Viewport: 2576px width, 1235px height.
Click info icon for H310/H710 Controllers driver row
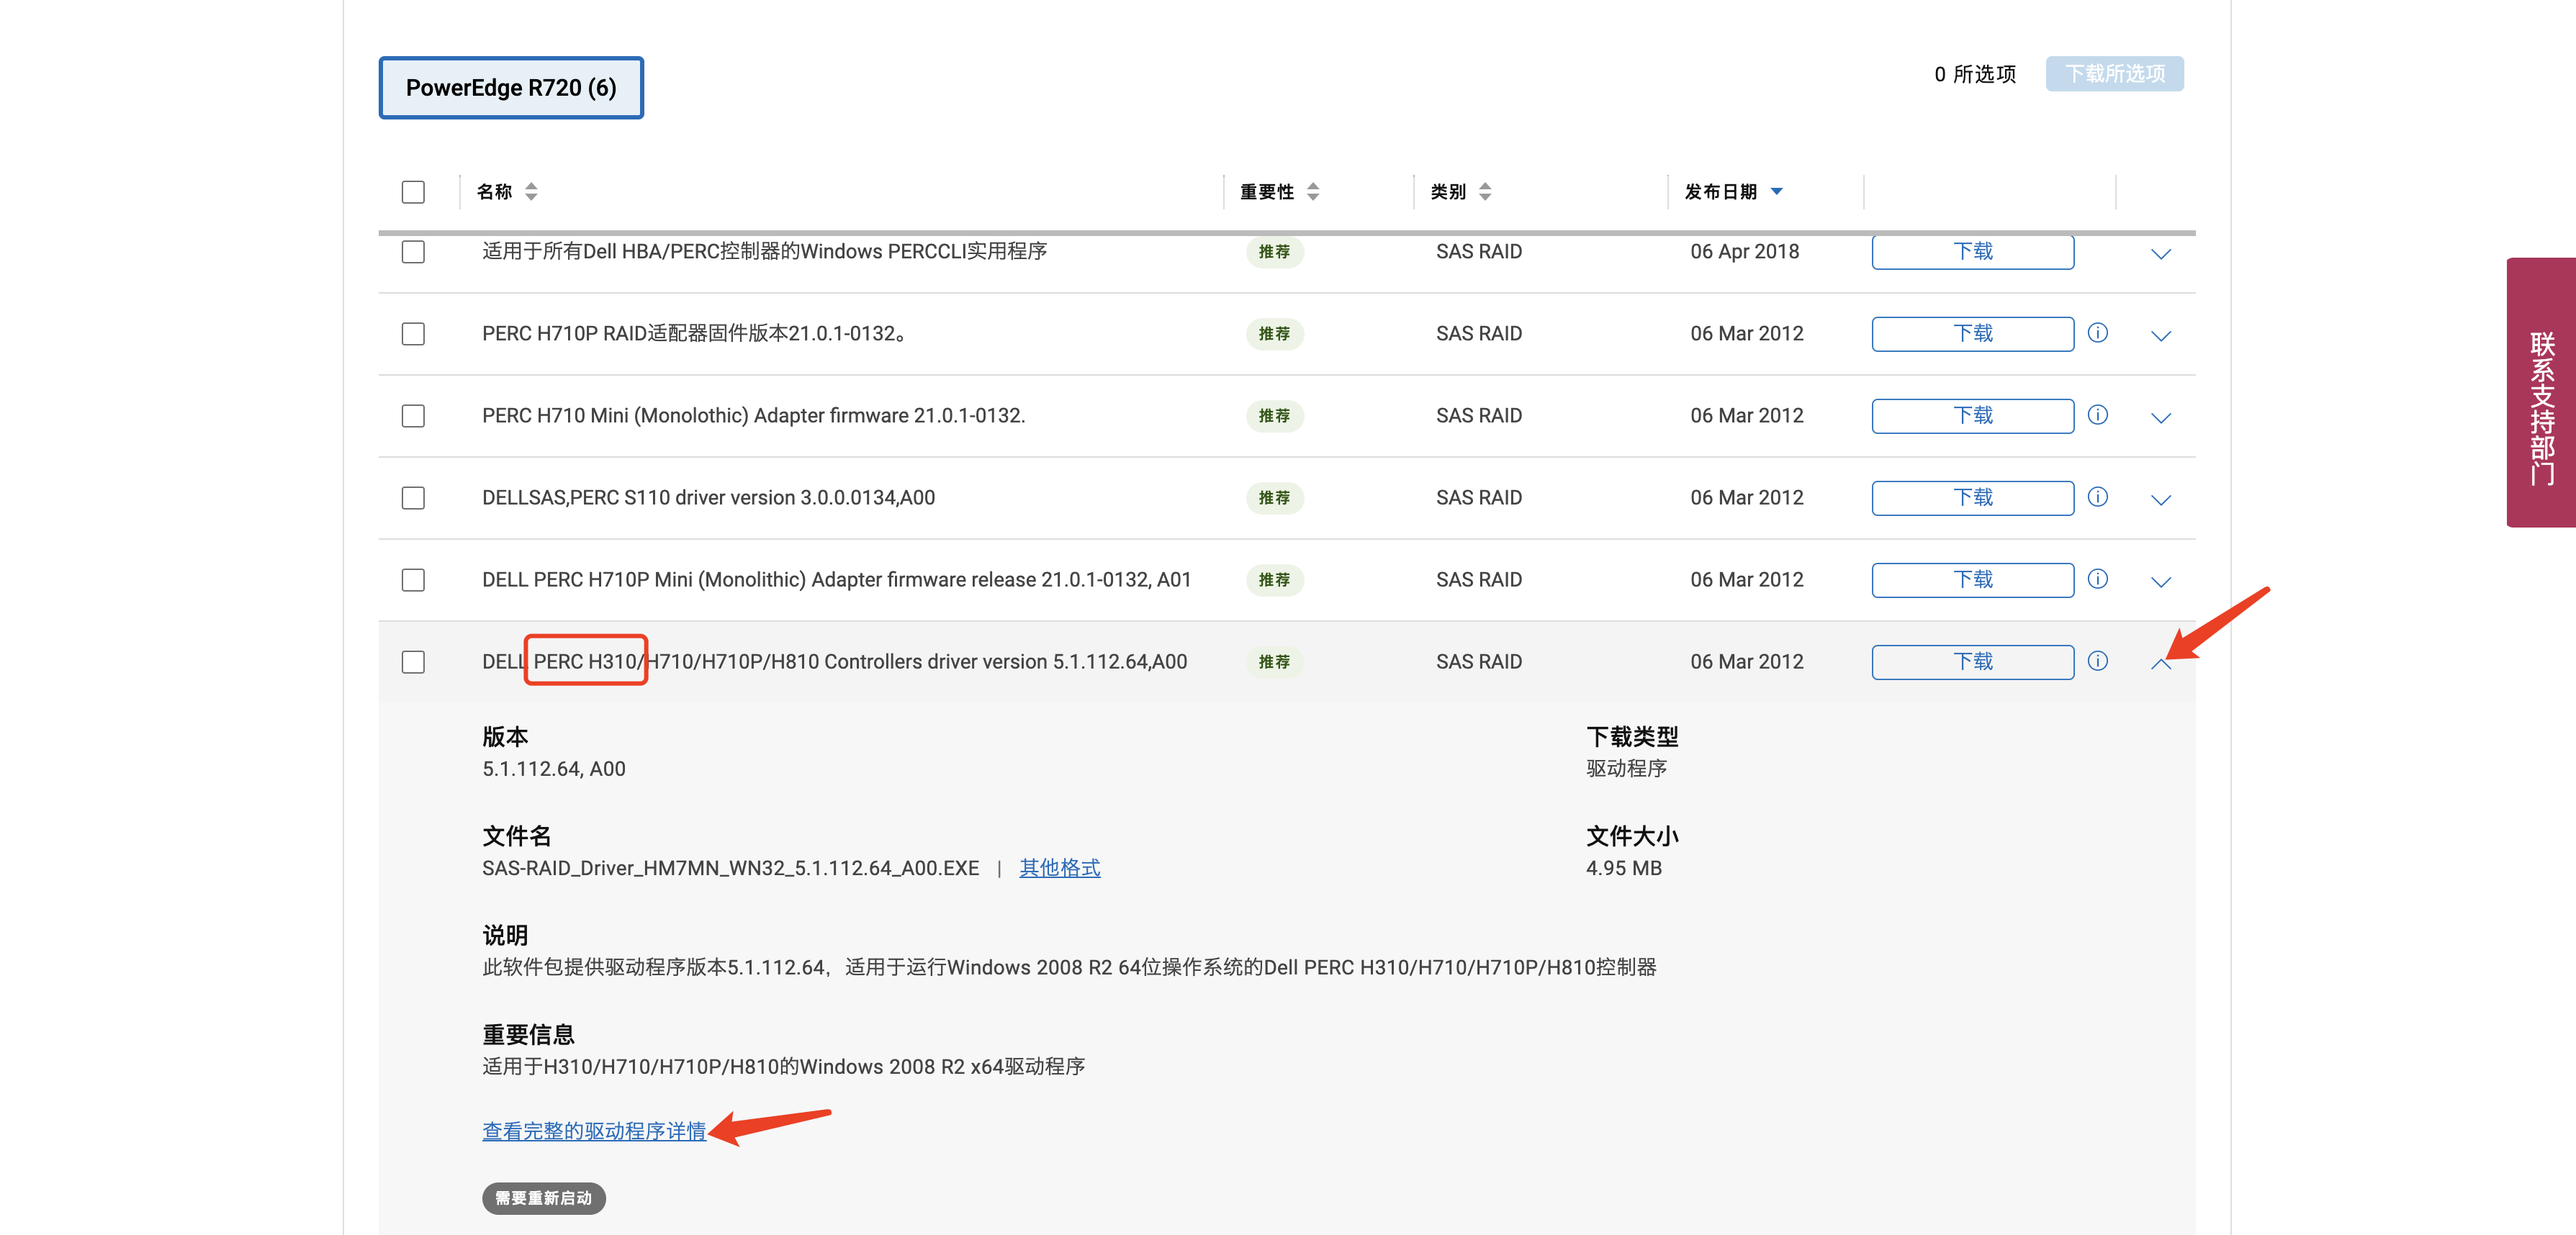click(2097, 661)
